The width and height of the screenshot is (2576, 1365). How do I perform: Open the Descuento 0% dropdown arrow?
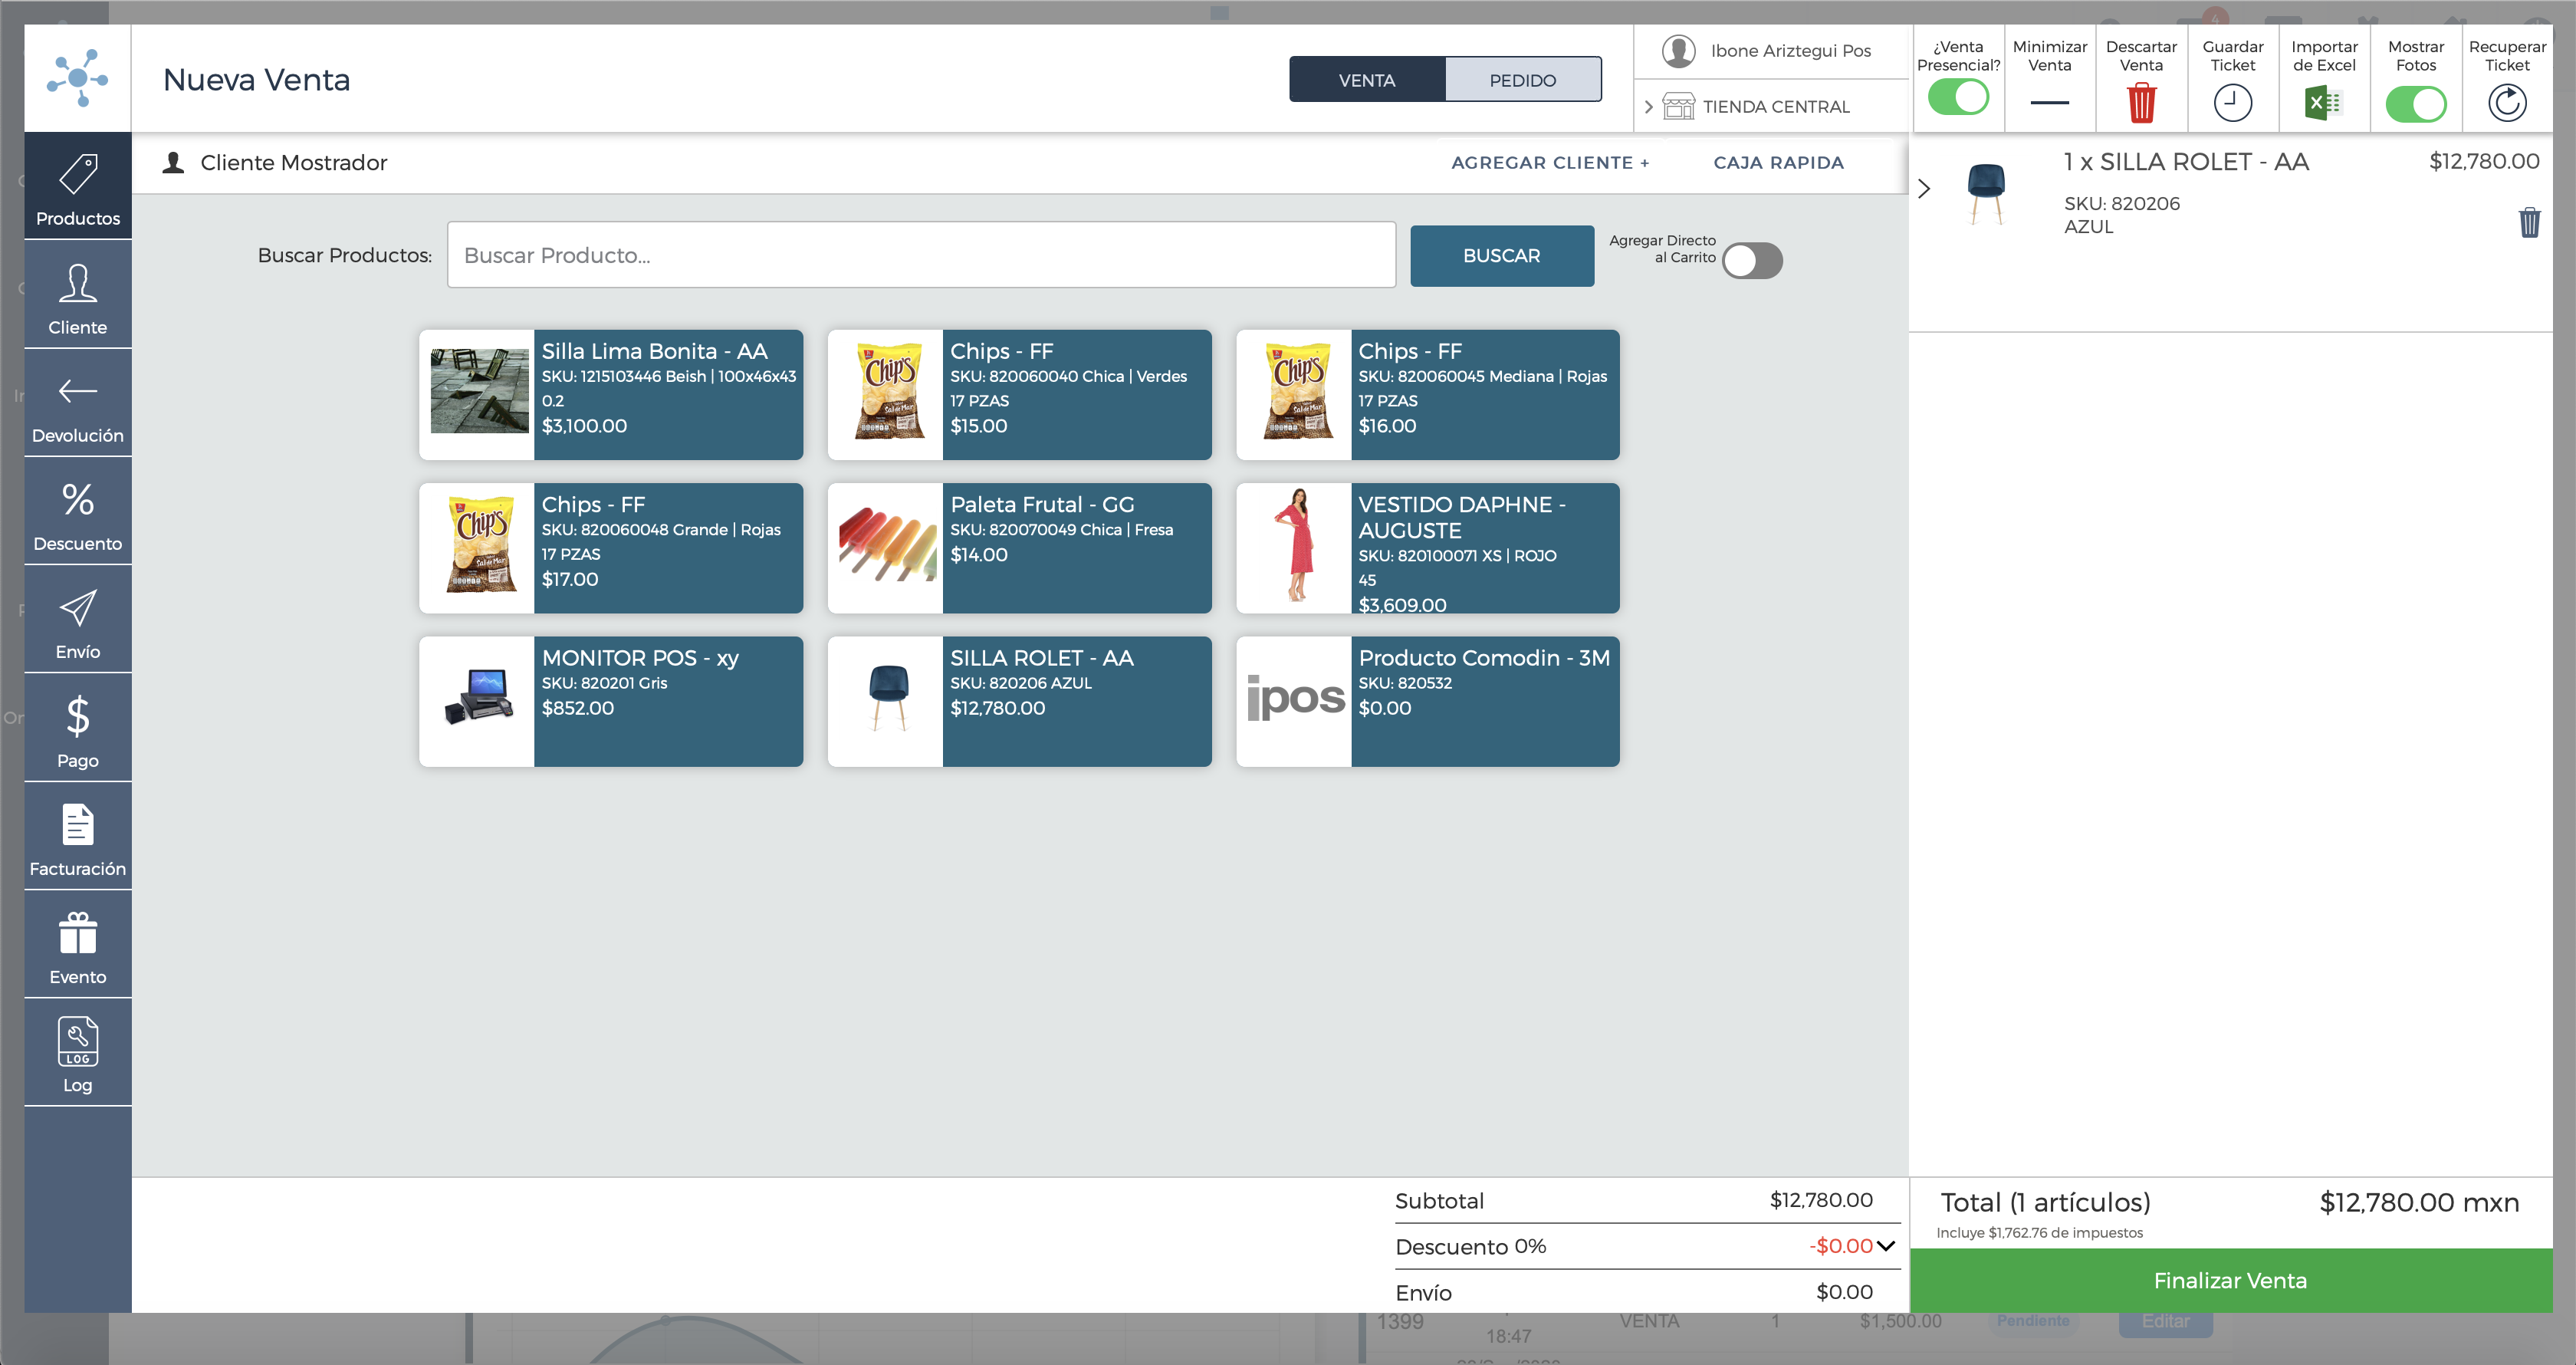pos(1886,1246)
